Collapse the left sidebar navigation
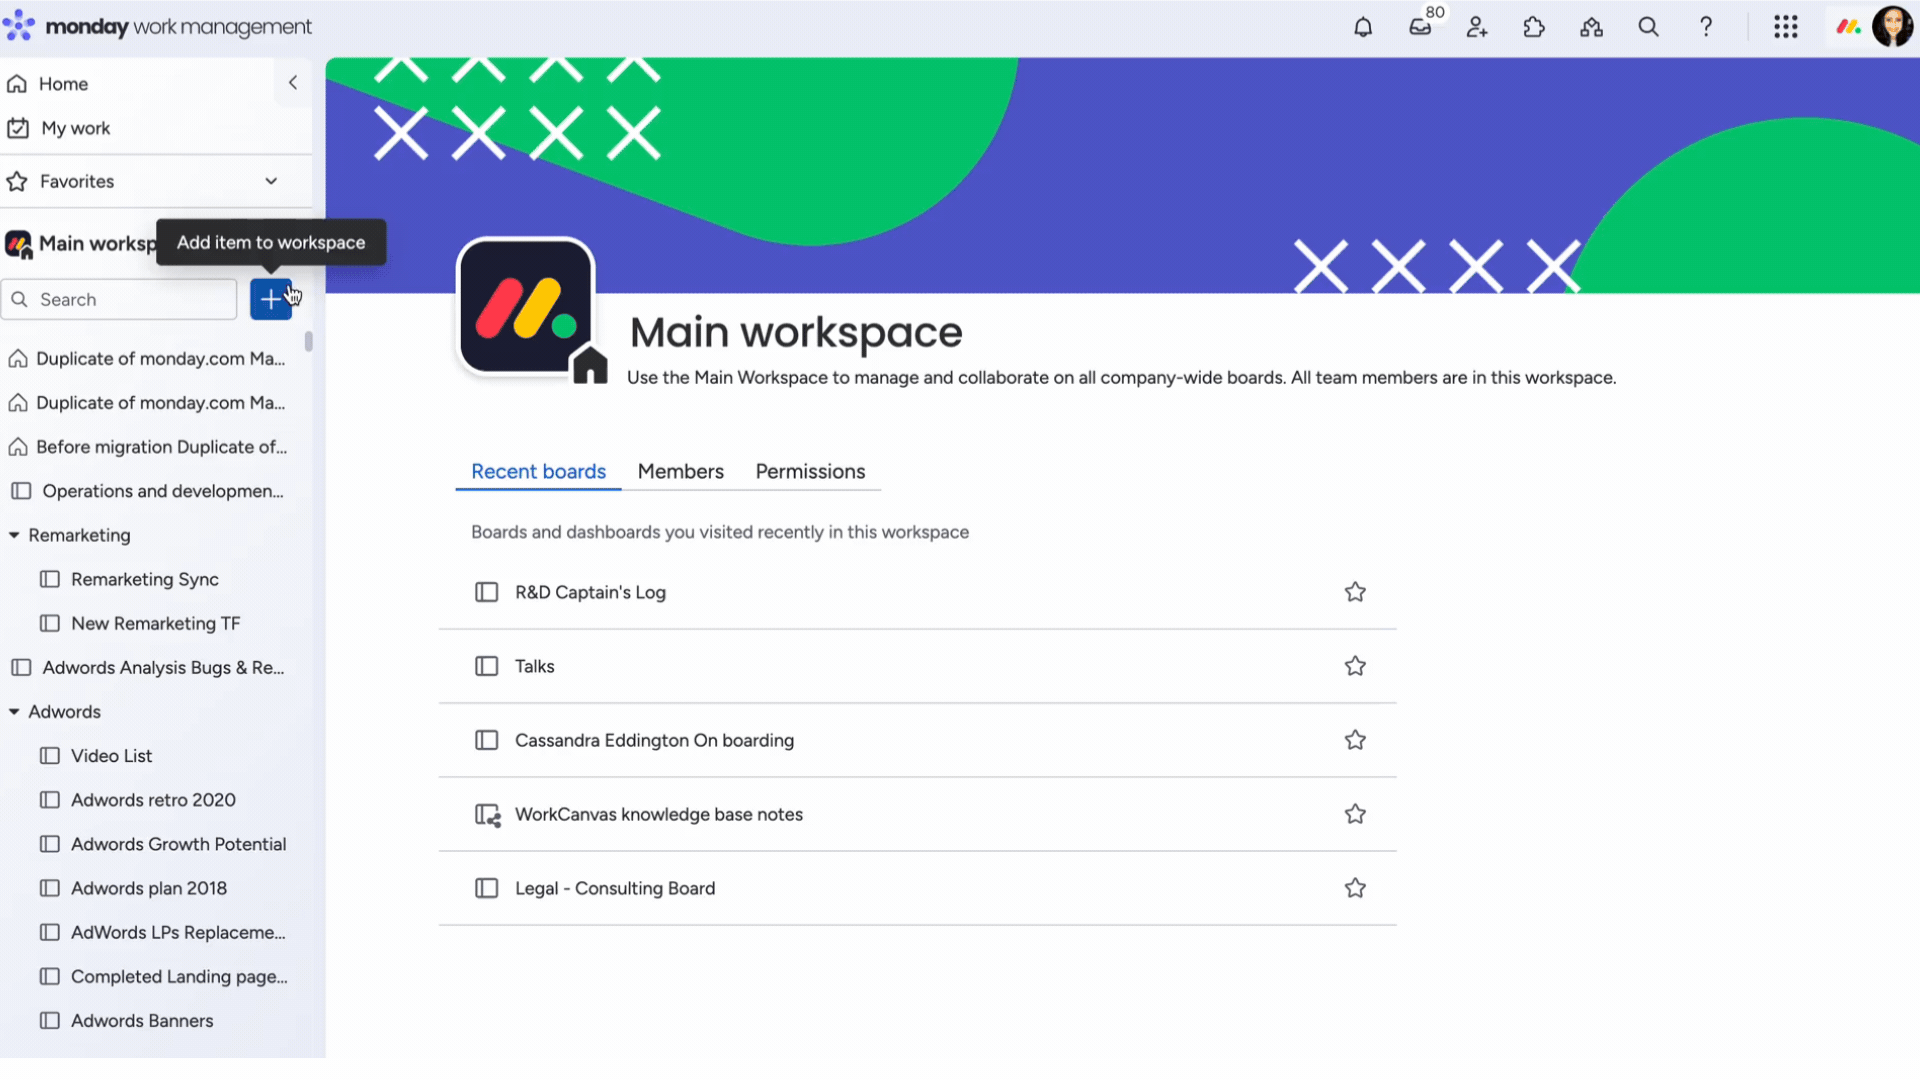 (x=293, y=83)
